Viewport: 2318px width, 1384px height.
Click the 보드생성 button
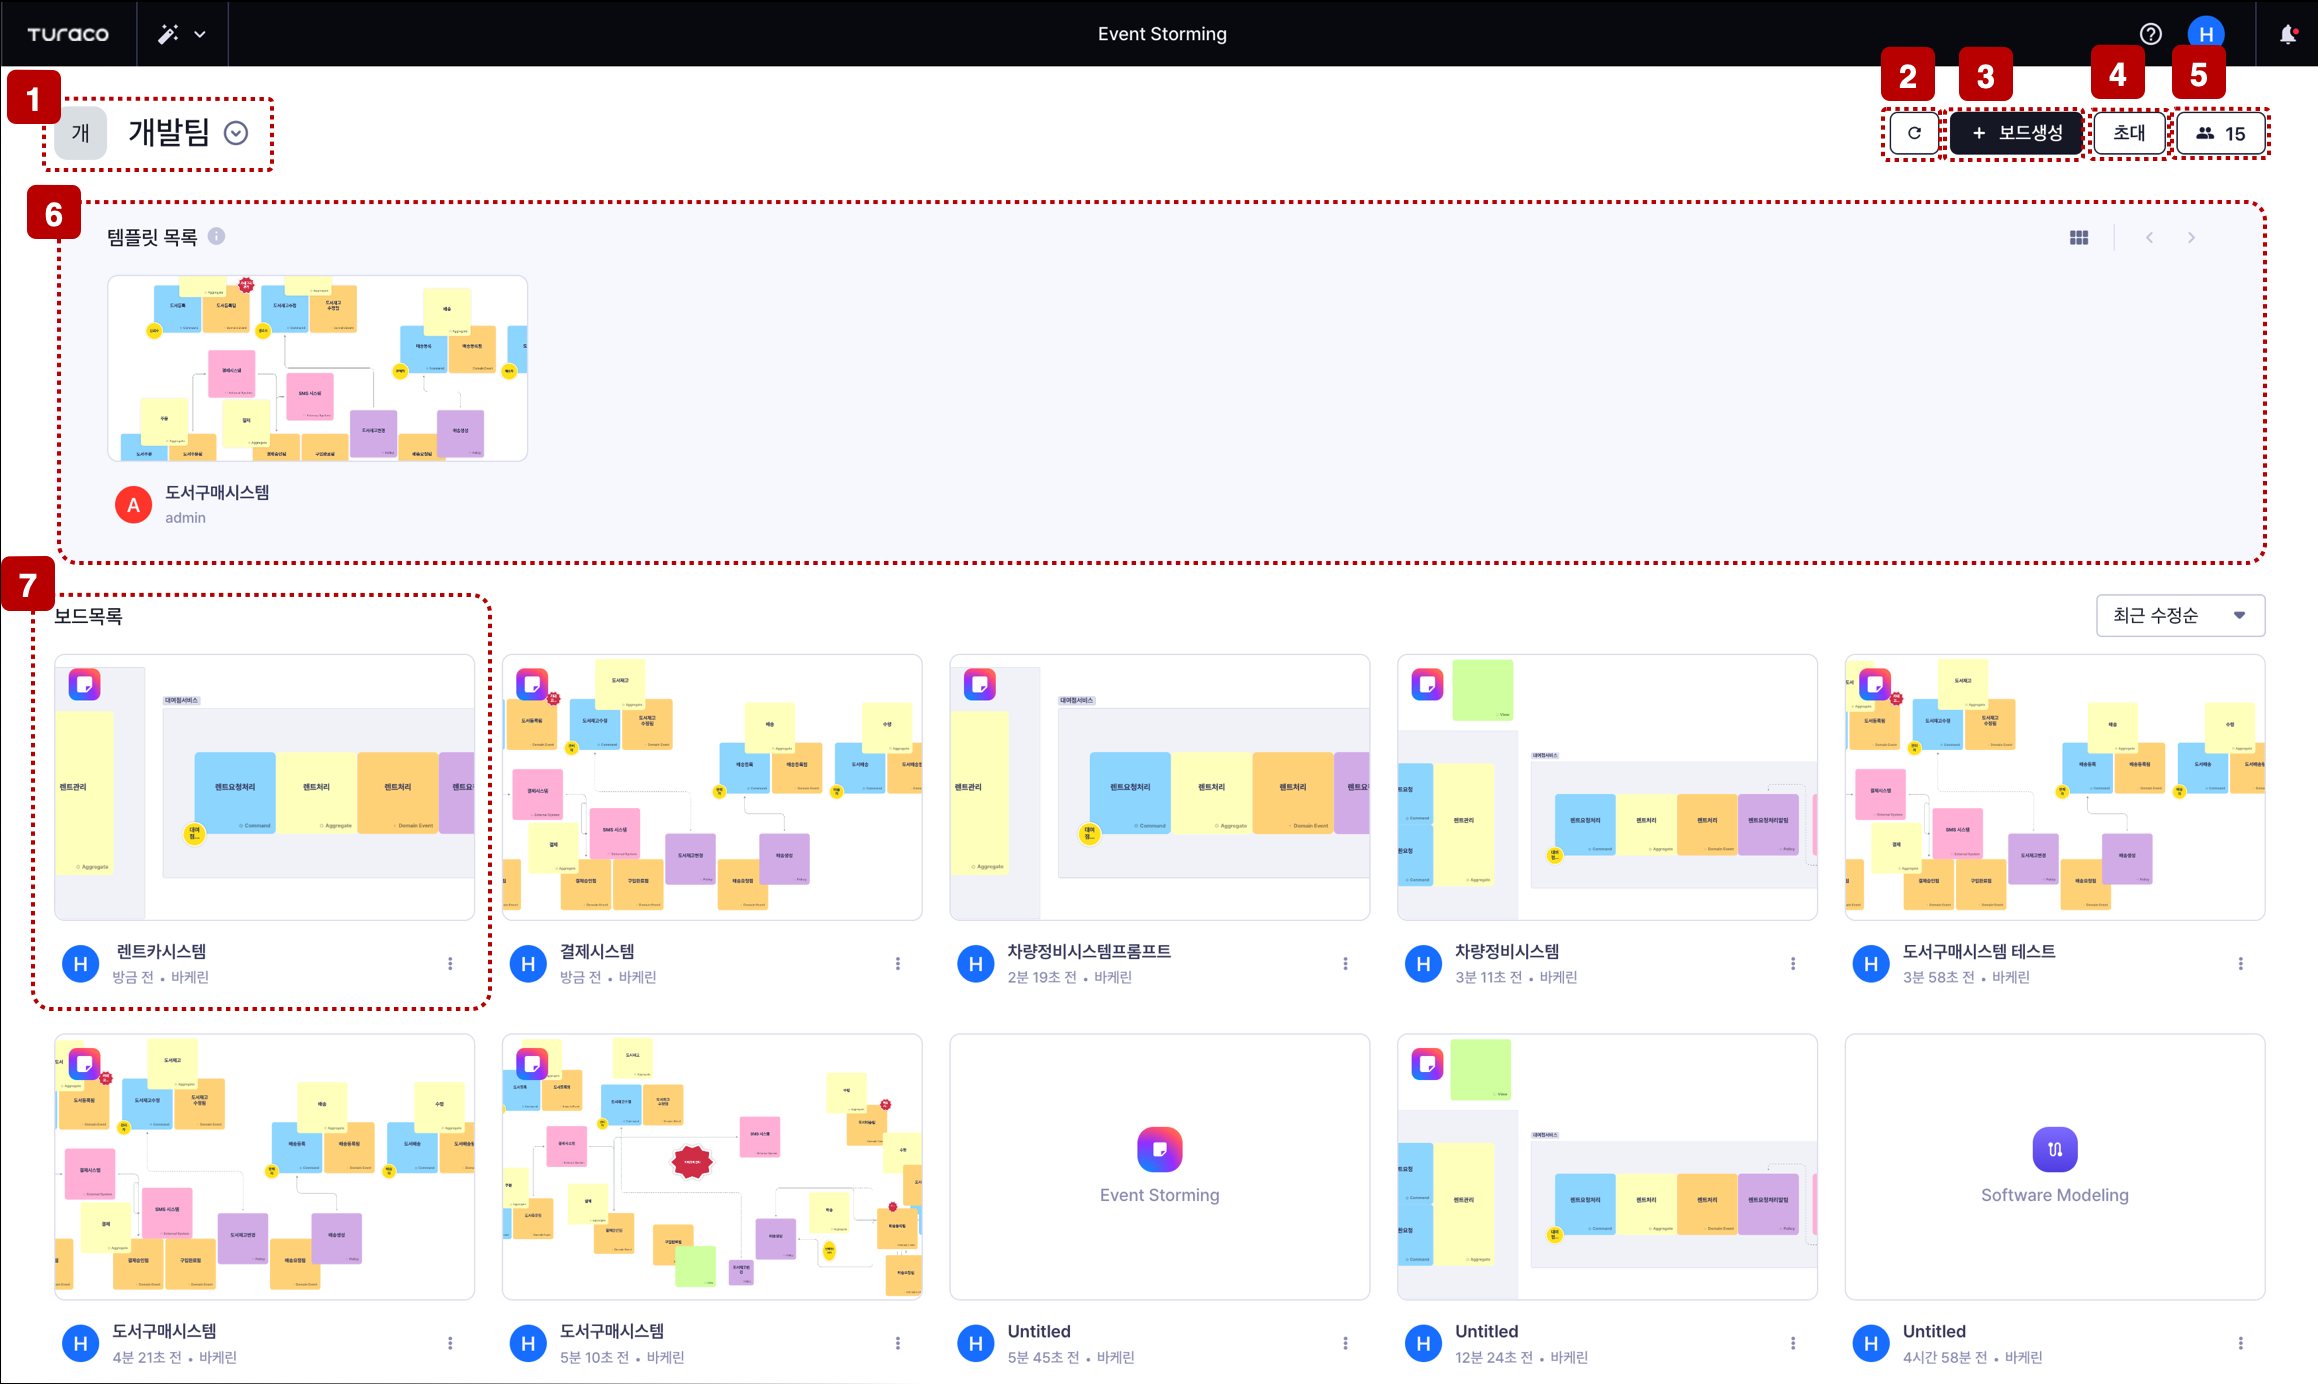coord(2017,133)
